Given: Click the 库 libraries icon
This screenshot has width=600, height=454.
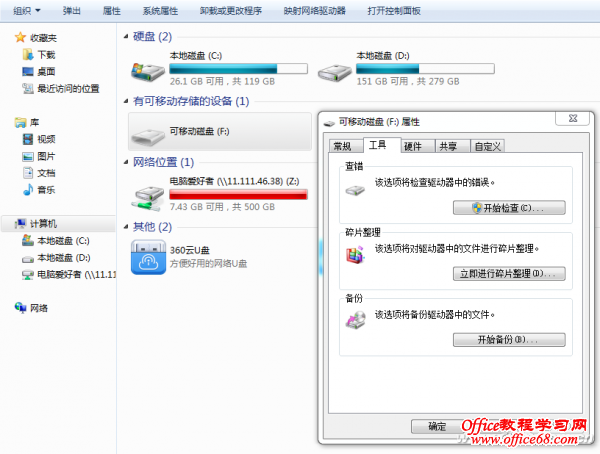Looking at the screenshot, I should point(20,122).
